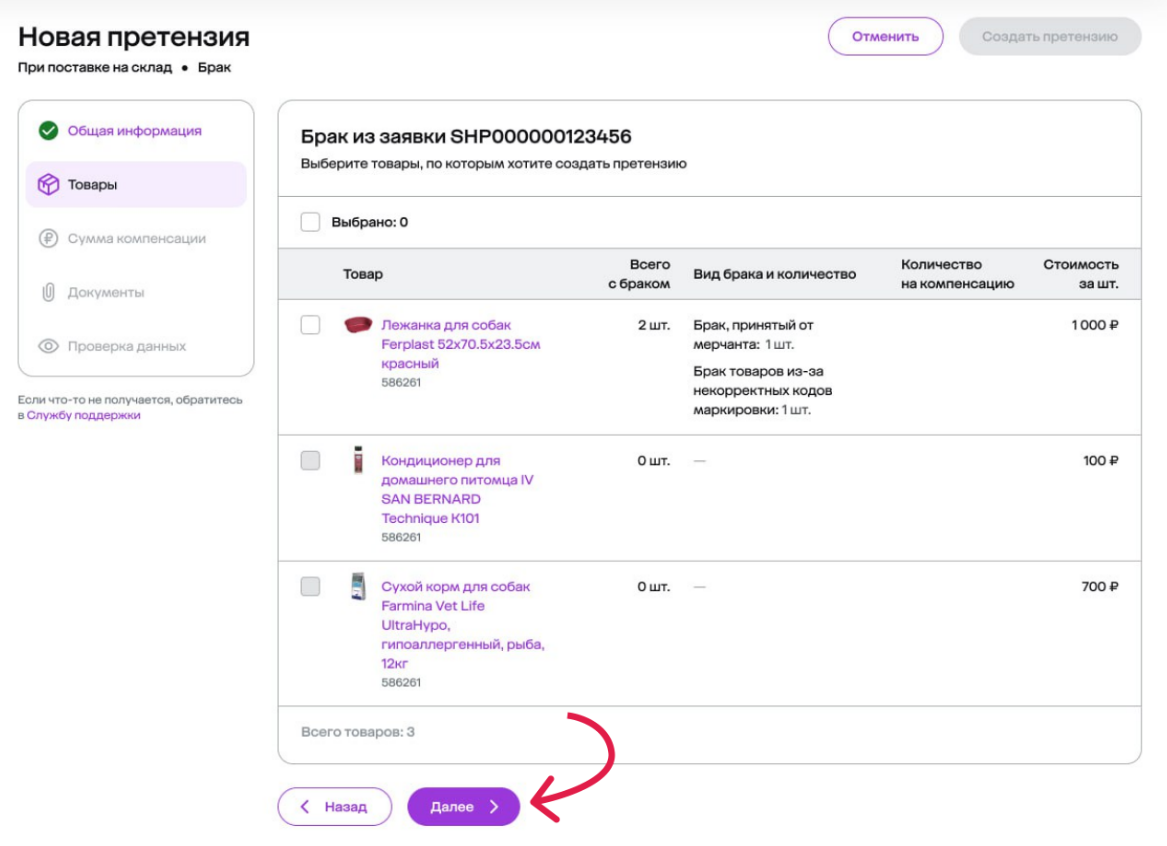Click the Отменить button
Viewport: 1167px width, 846px height.
point(886,36)
